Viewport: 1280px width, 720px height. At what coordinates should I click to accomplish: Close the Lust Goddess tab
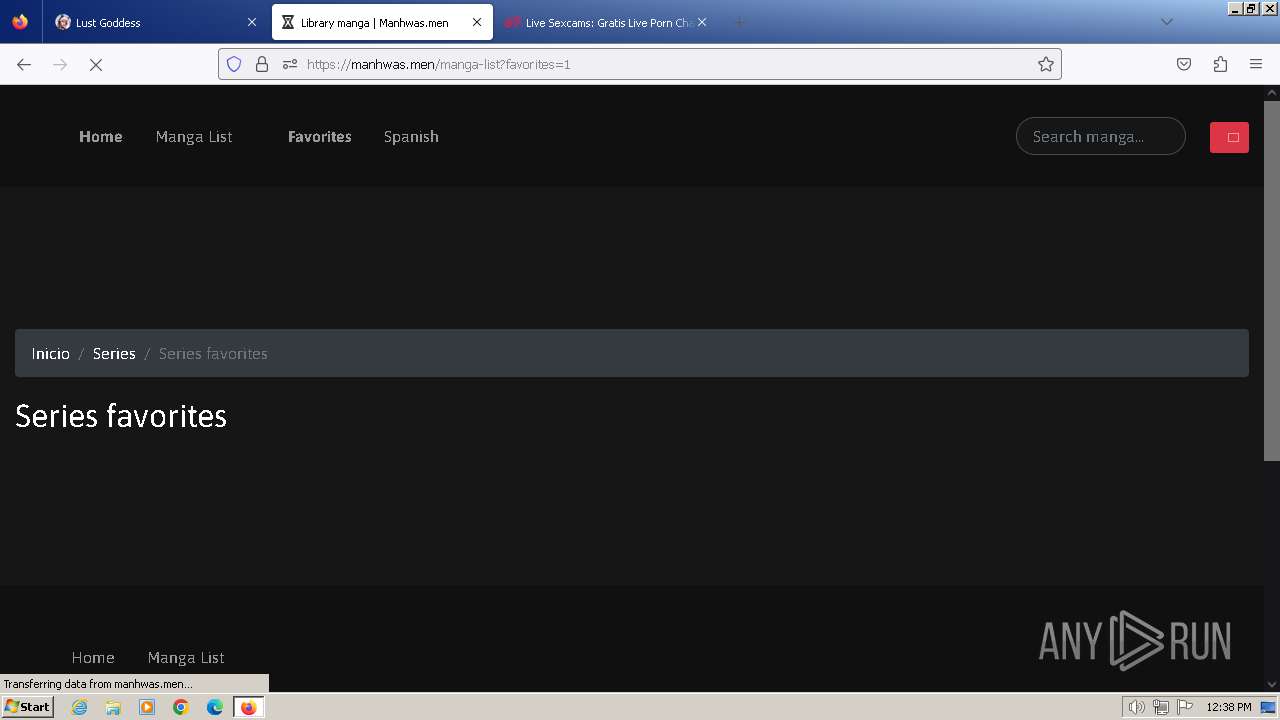tap(252, 22)
